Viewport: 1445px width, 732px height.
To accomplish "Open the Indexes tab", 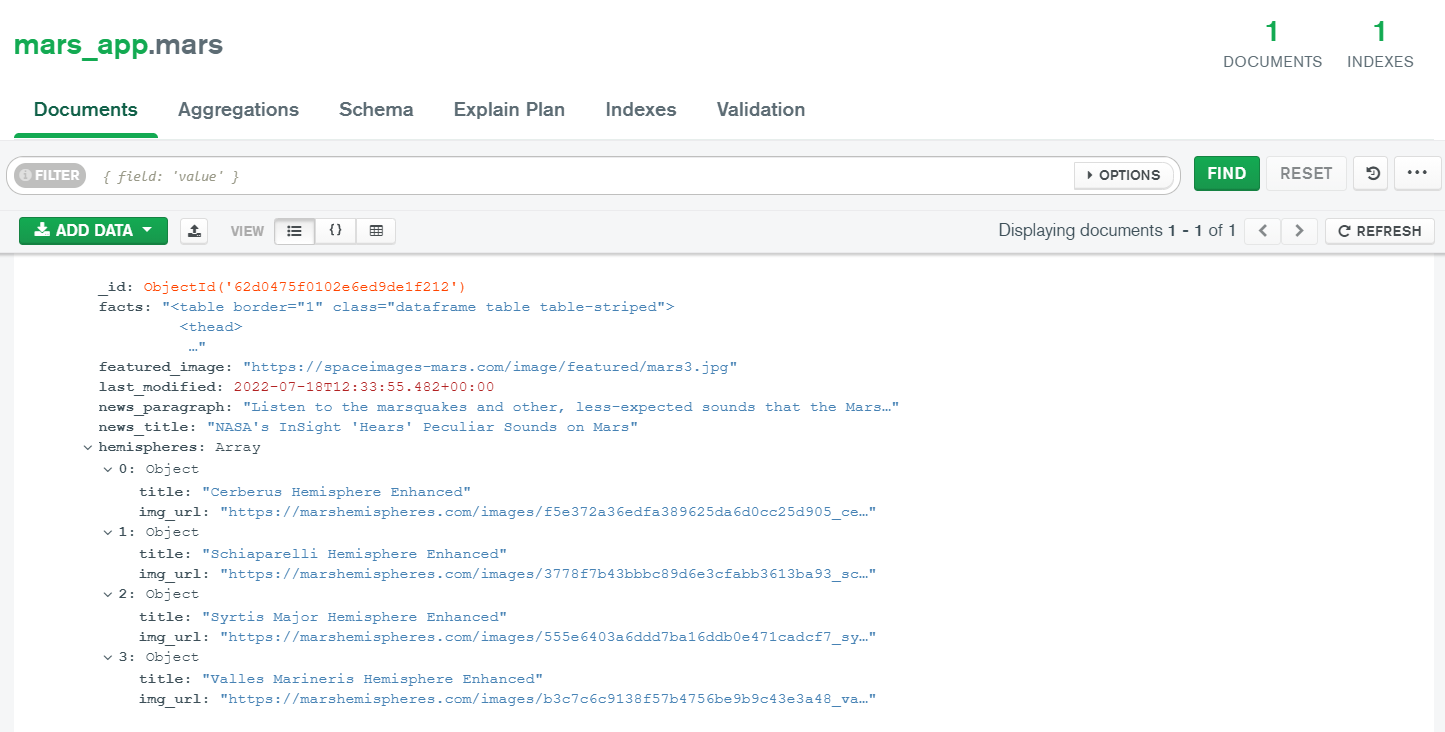I will point(641,110).
